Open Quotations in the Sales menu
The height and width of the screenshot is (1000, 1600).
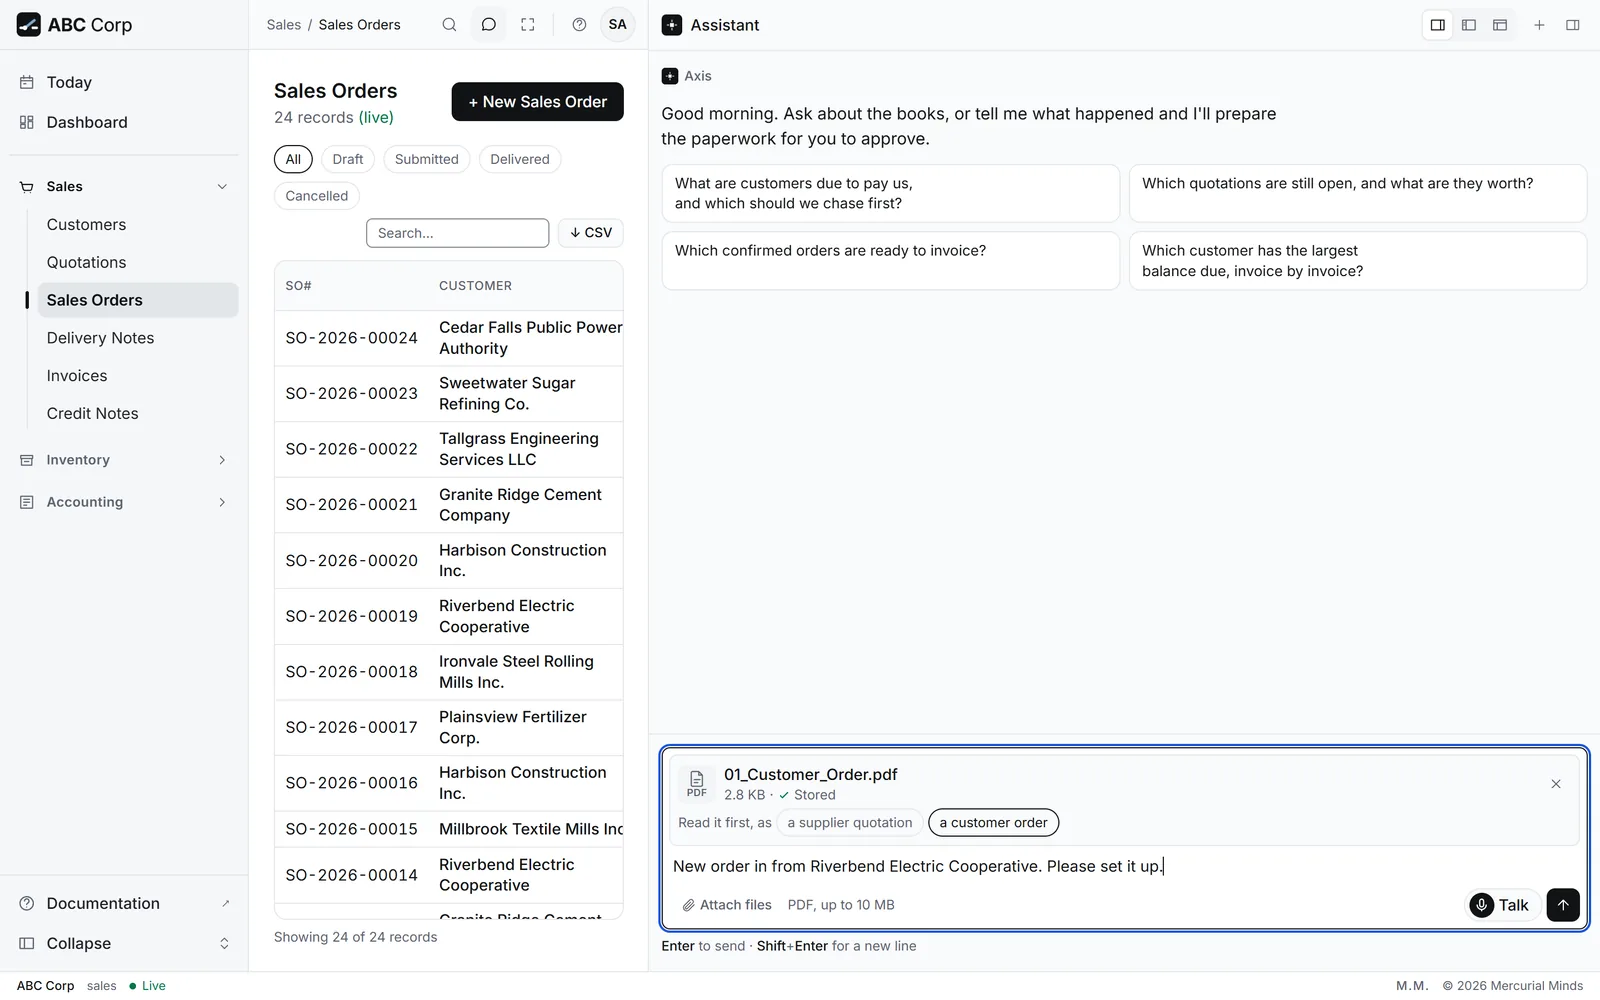click(x=138, y=263)
